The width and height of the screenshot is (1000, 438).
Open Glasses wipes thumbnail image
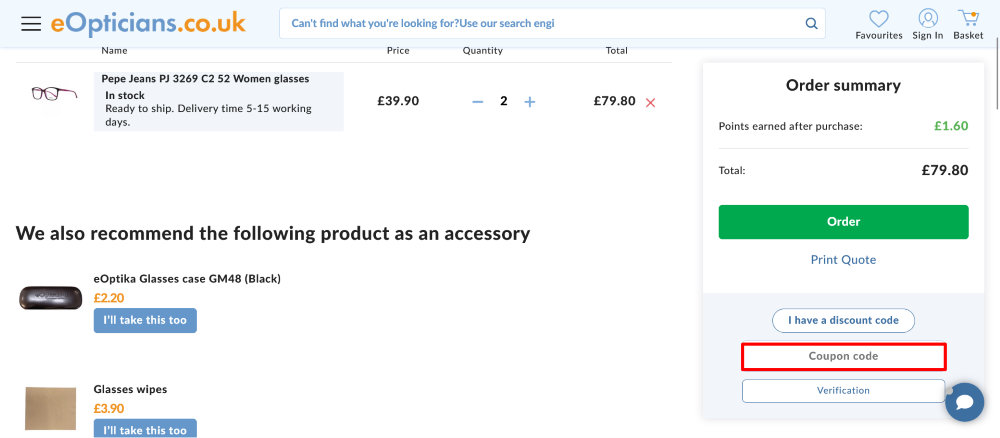point(50,409)
